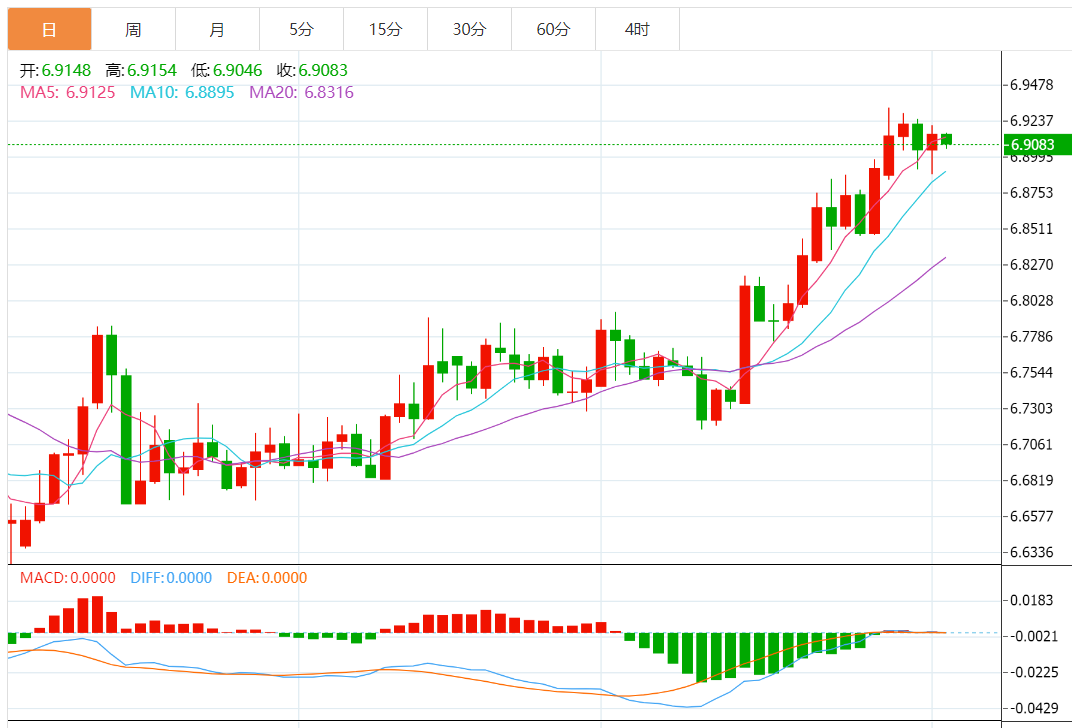This screenshot has width=1072, height=728.
Task: Click the 开:6.9148 open price value
Action: [x=55, y=70]
